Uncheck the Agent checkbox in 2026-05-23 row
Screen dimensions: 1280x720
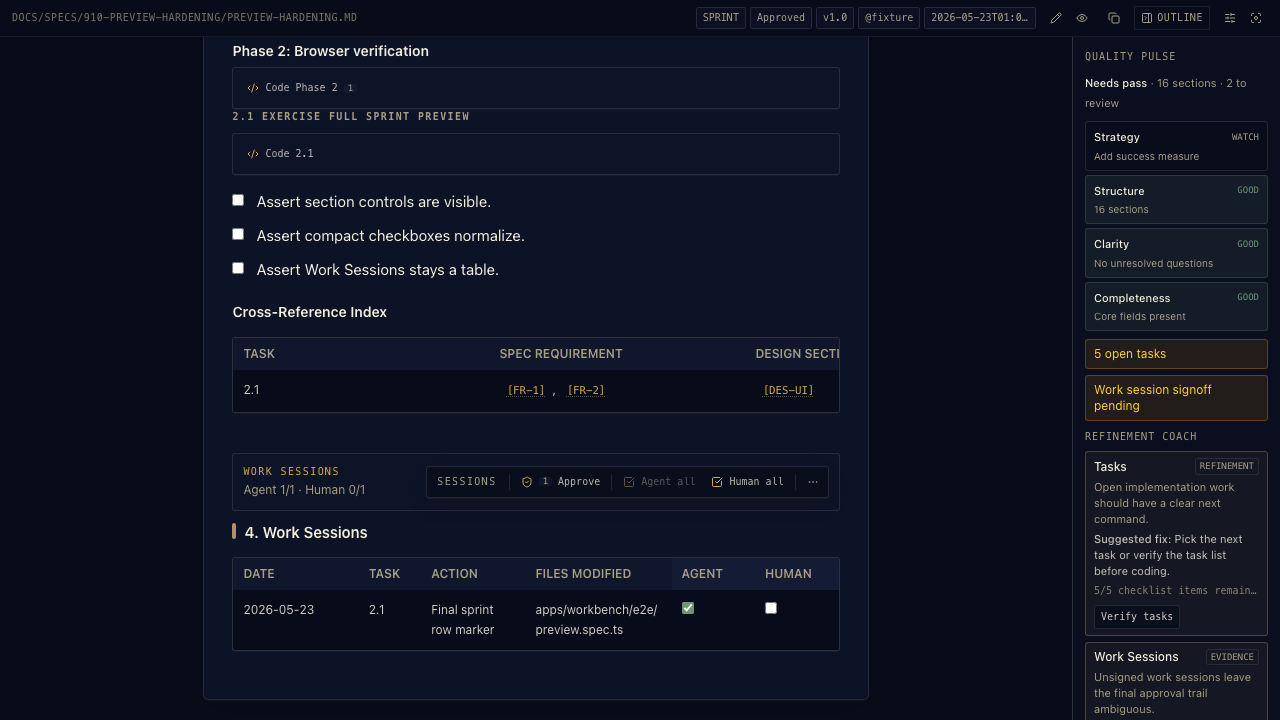tap(688, 608)
